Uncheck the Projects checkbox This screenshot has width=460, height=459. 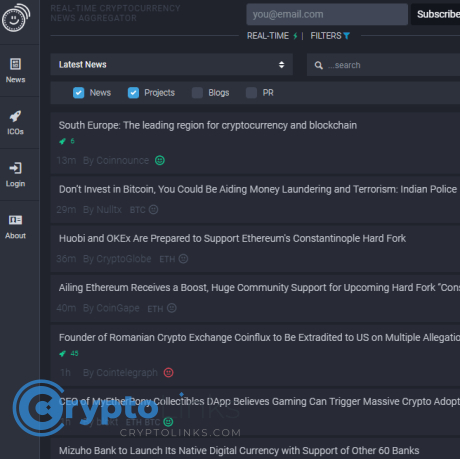click(x=133, y=93)
